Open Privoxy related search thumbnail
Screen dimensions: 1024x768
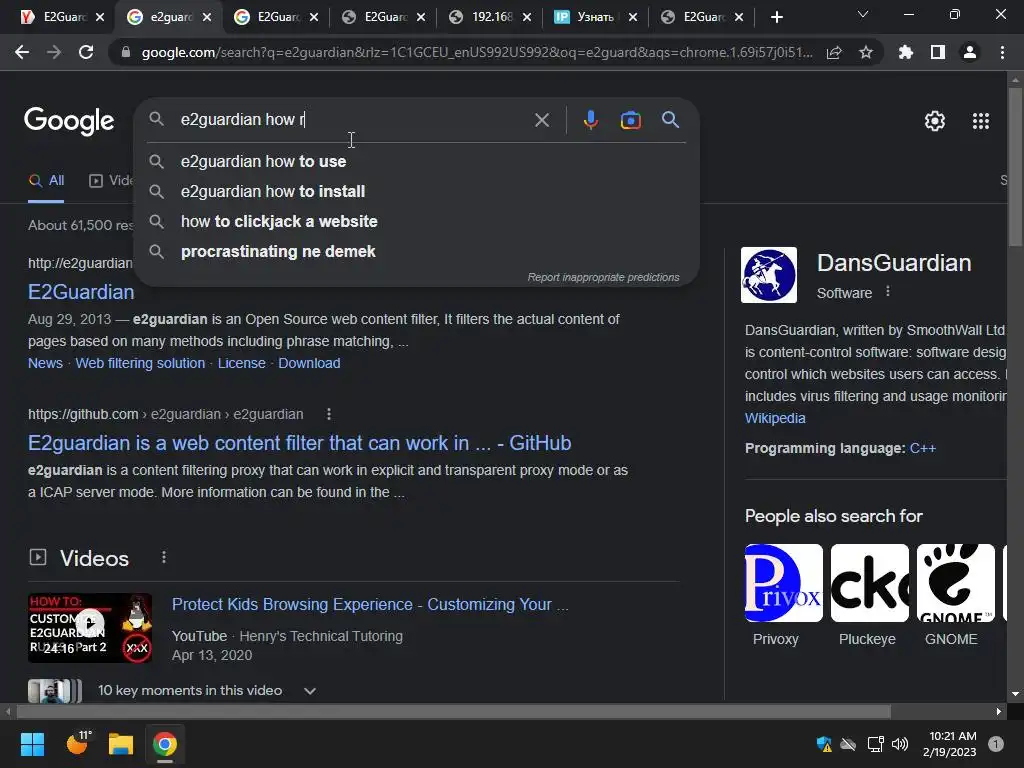[784, 583]
